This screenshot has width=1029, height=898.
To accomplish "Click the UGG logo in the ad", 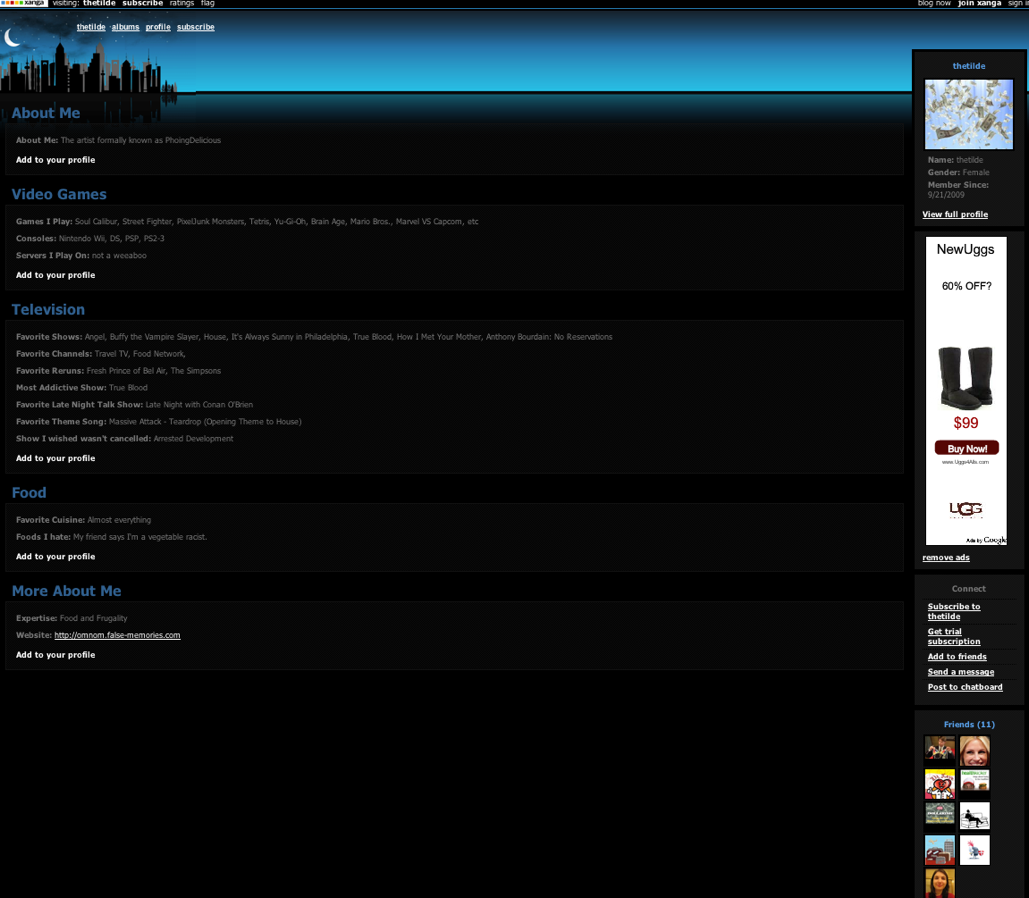I will click(965, 509).
